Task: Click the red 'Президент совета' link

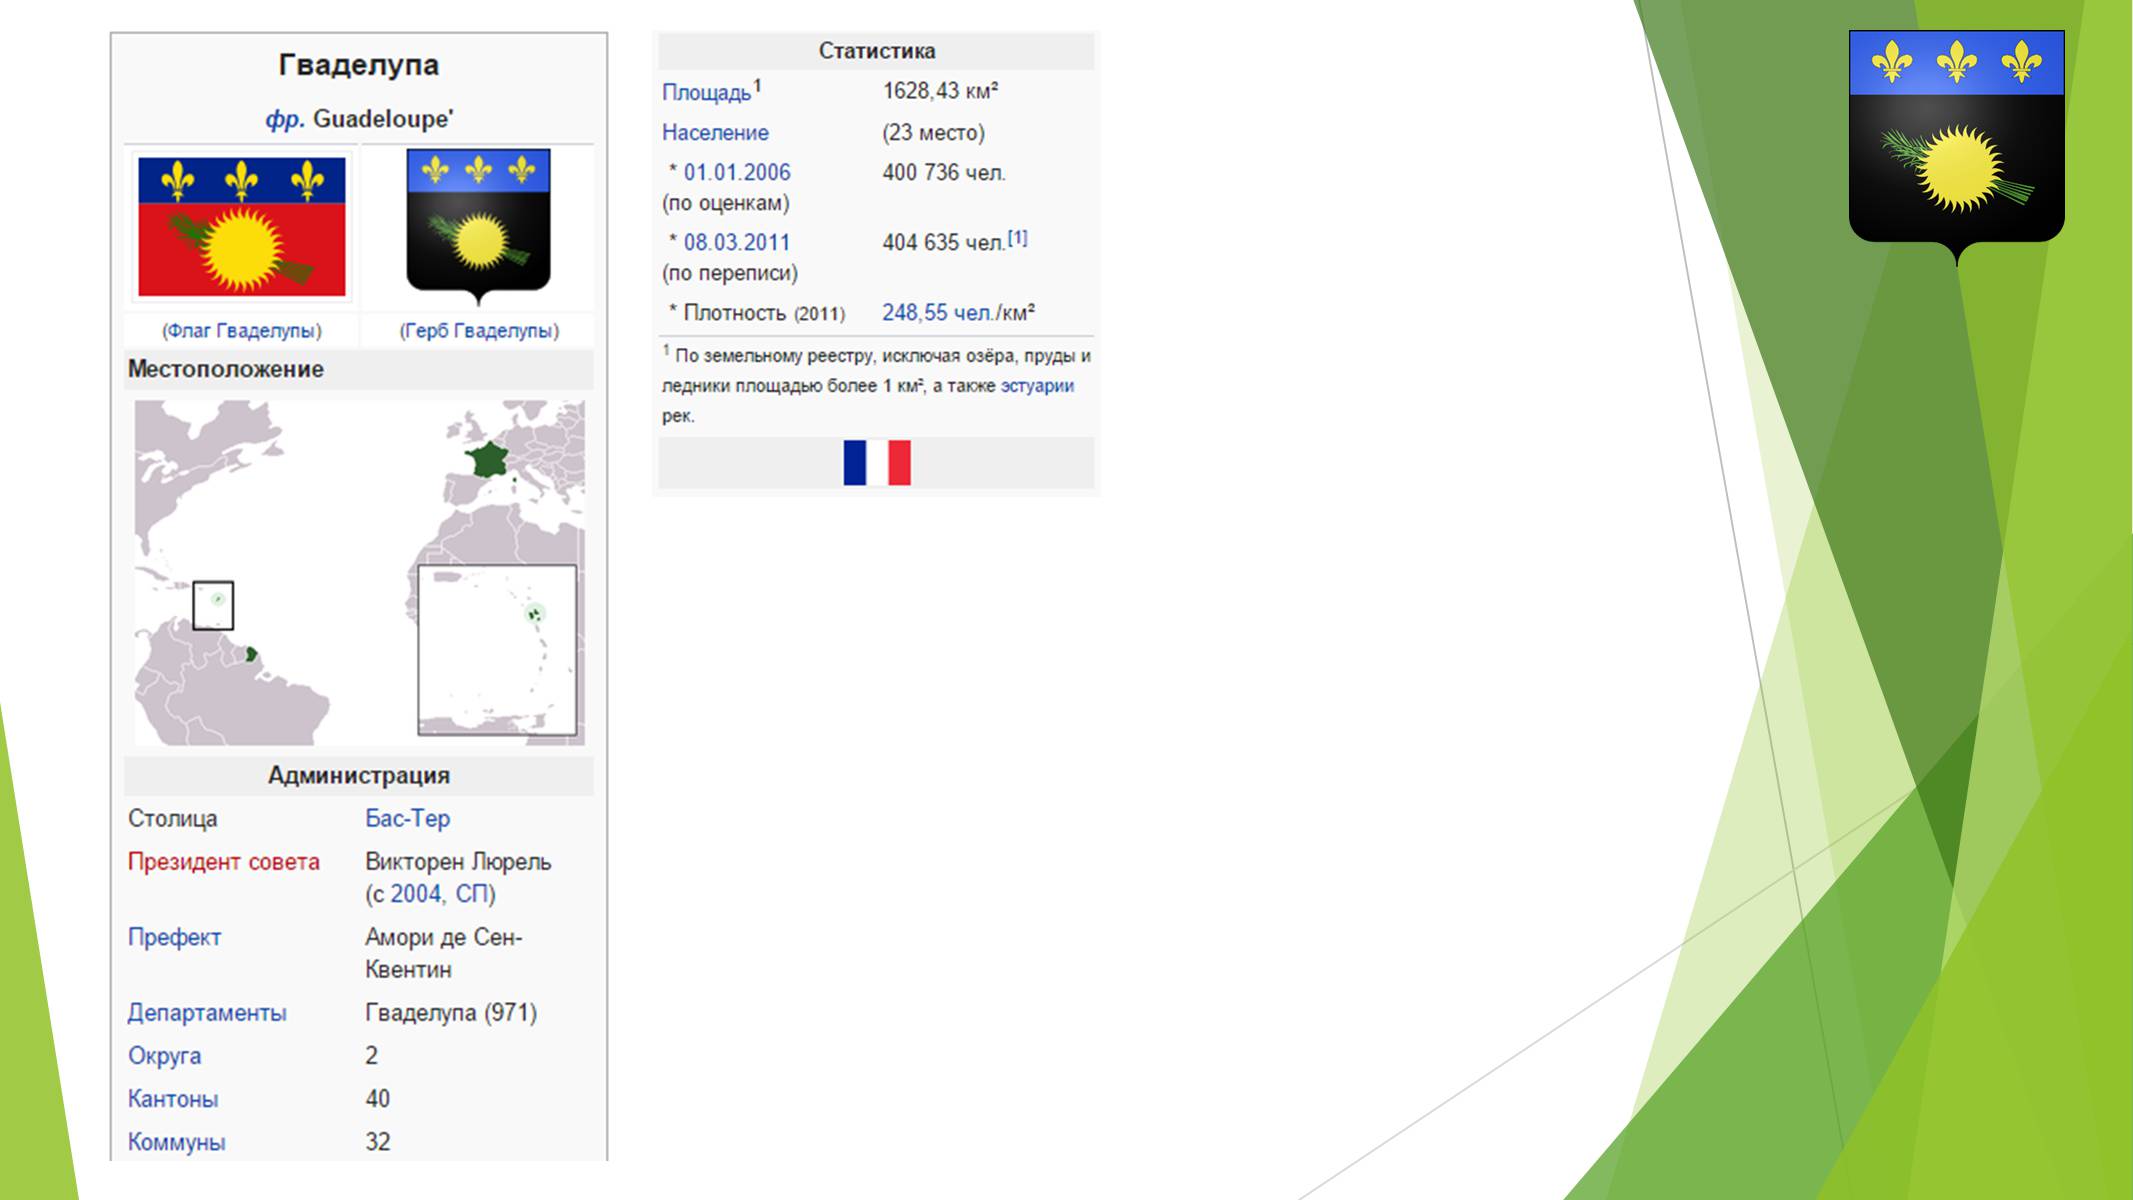Action: (224, 862)
